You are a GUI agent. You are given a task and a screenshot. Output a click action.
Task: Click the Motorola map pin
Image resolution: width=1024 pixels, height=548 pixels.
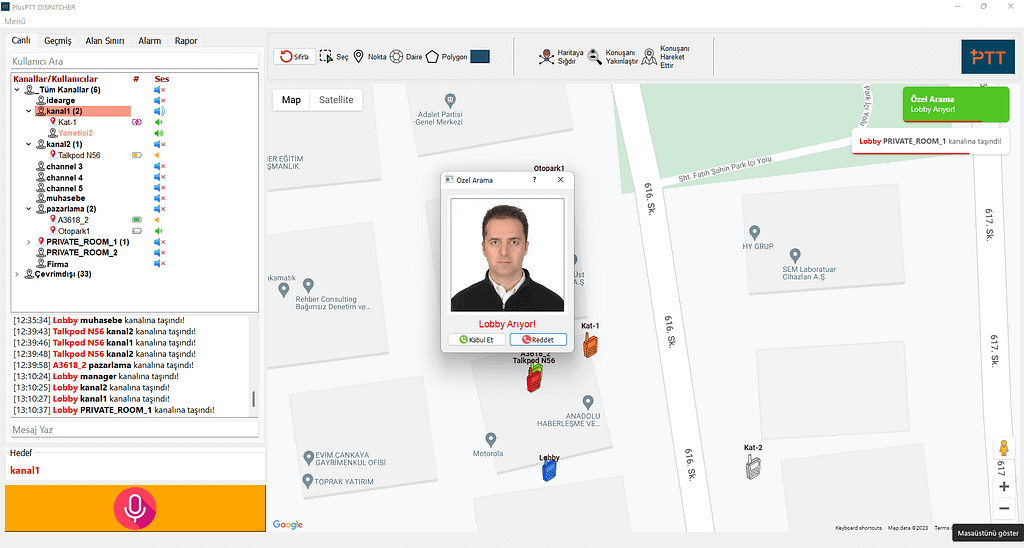[x=491, y=440]
